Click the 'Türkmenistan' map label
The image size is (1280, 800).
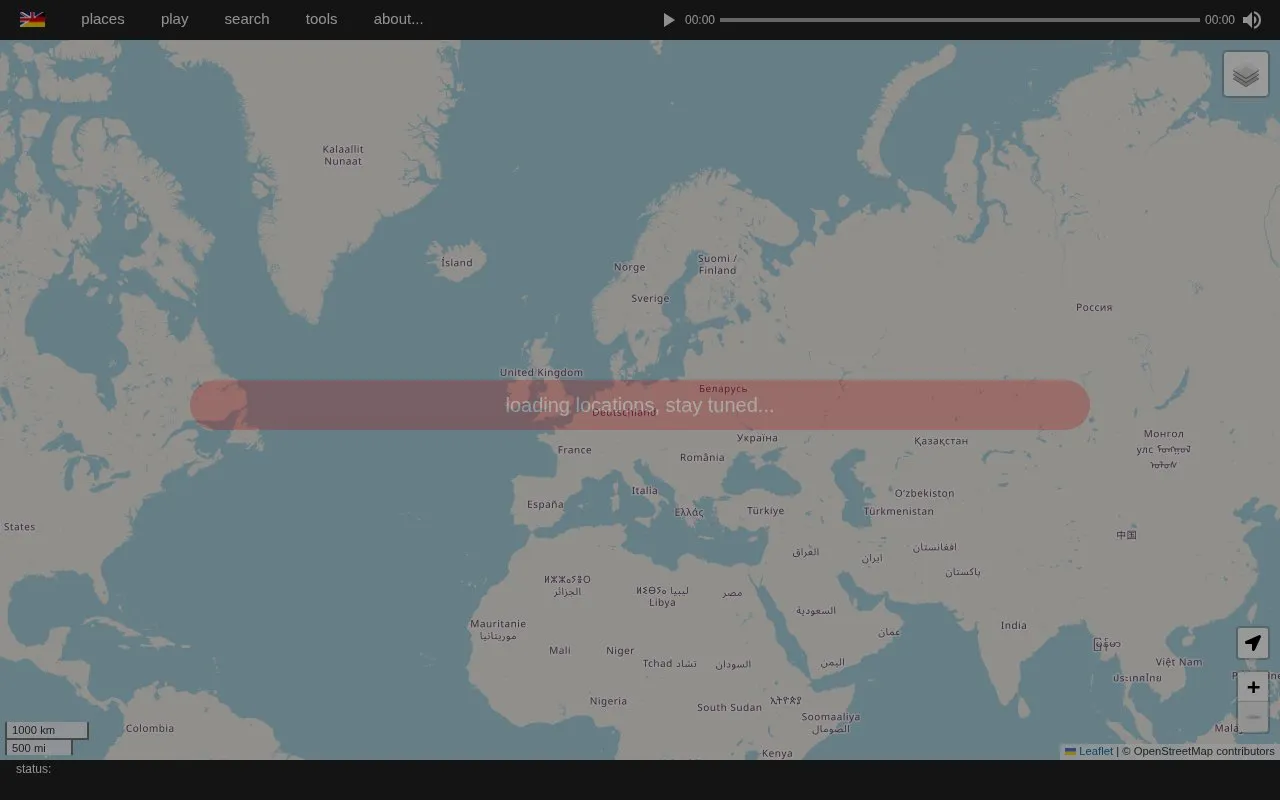pyautogui.click(x=899, y=511)
